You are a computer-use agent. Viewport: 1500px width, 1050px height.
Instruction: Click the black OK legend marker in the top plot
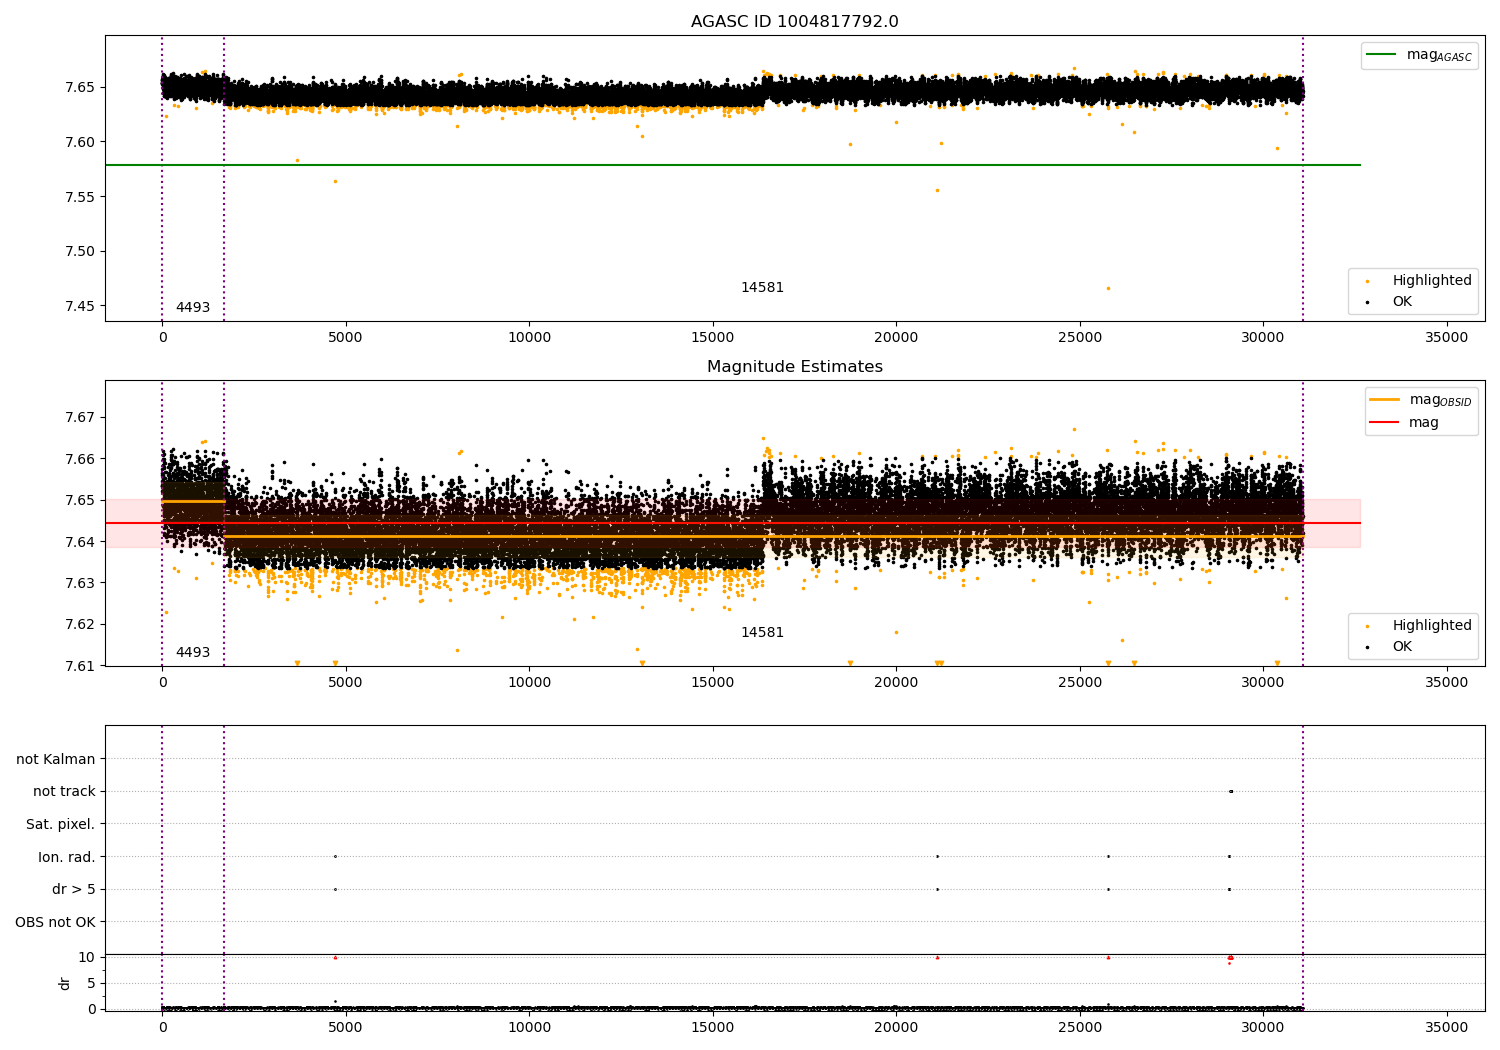[x=1367, y=302]
